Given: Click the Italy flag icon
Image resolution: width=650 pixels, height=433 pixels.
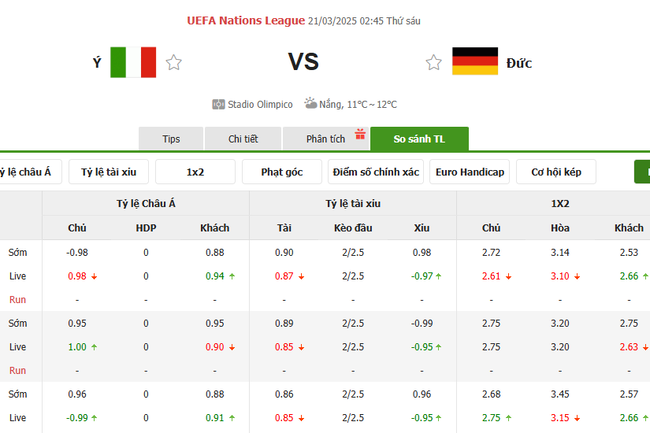Looking at the screenshot, I should coord(133,62).
